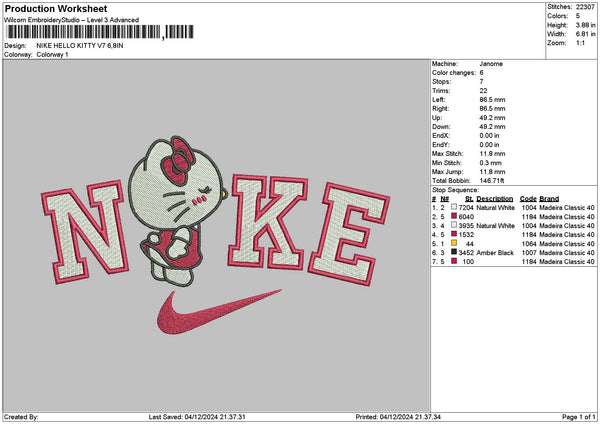Image resolution: width=600 pixels, height=424 pixels.
Task: Click the Zoom value '1:1'
Action: point(580,43)
